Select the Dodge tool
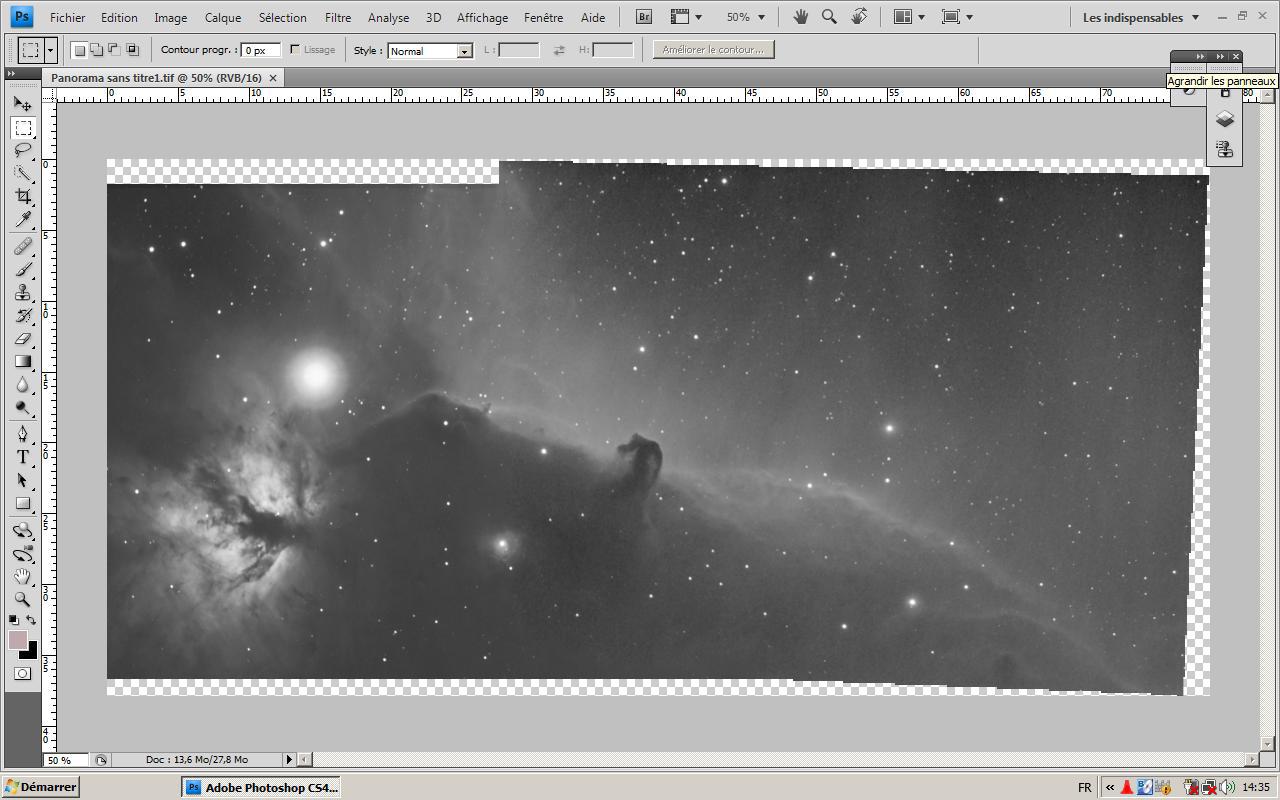The width and height of the screenshot is (1280, 800). (22, 408)
